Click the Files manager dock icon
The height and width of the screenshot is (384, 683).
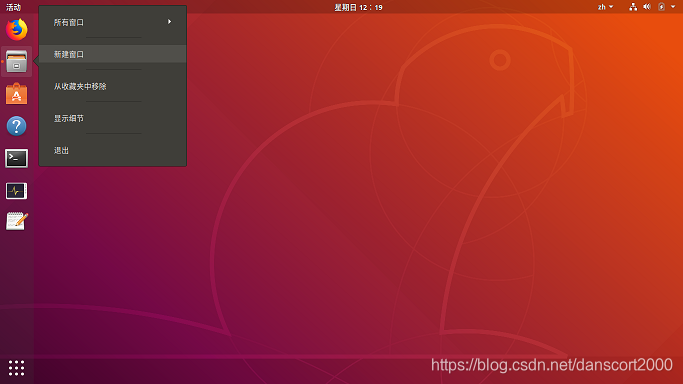[17, 61]
